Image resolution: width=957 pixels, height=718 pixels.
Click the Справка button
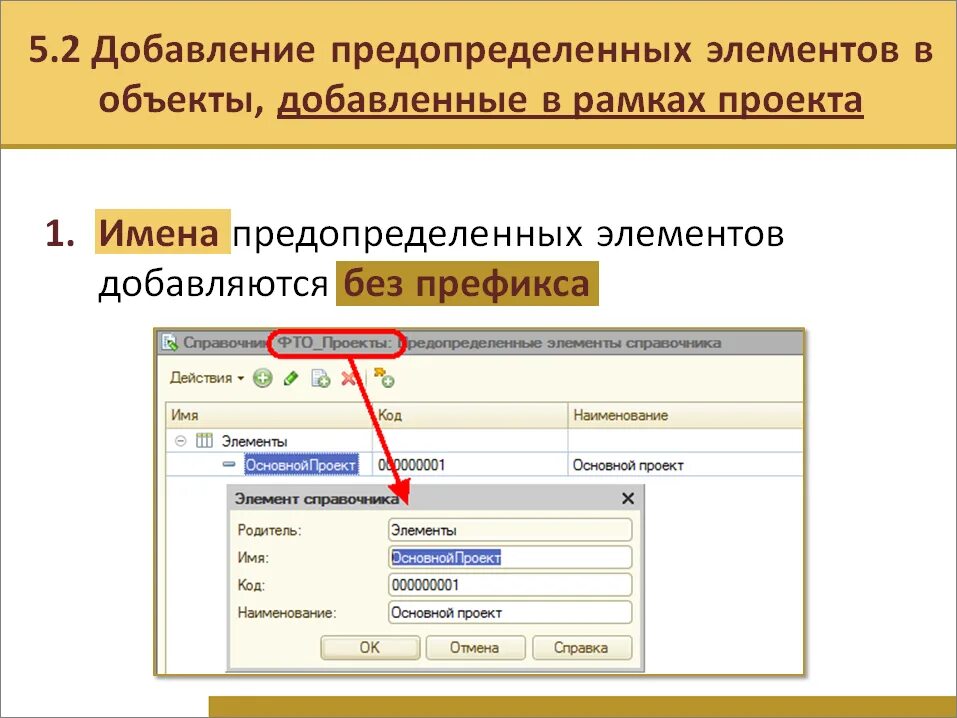pos(582,648)
